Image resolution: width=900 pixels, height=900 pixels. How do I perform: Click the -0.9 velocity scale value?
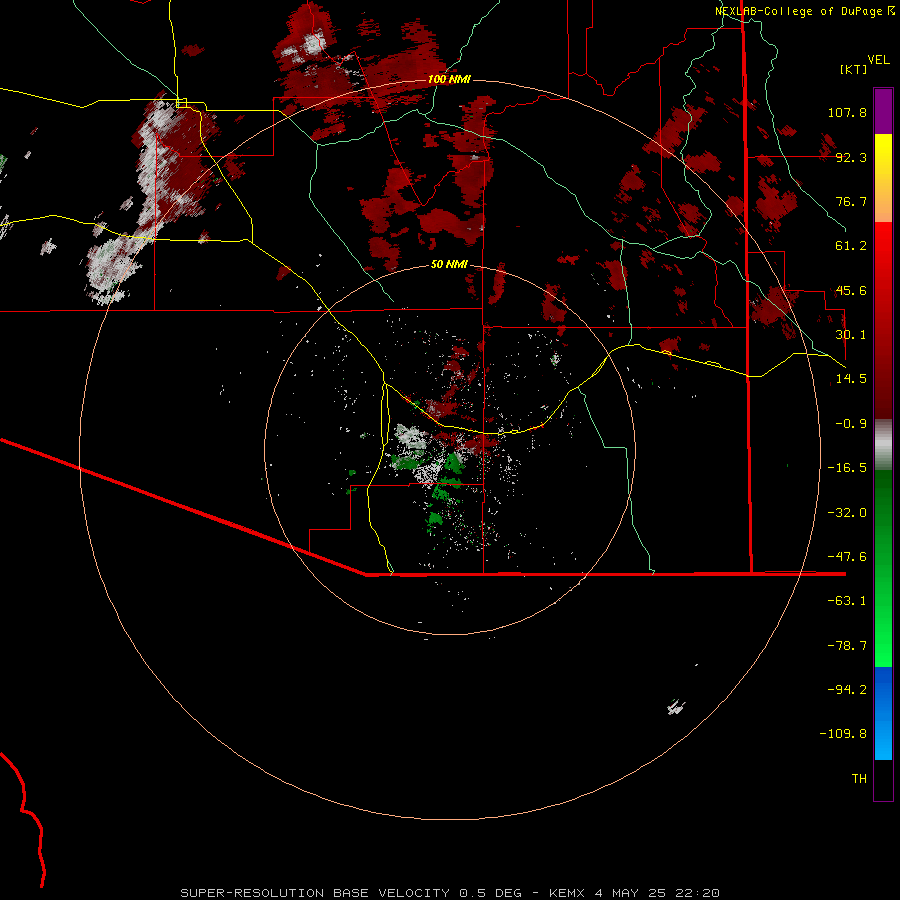(x=851, y=424)
